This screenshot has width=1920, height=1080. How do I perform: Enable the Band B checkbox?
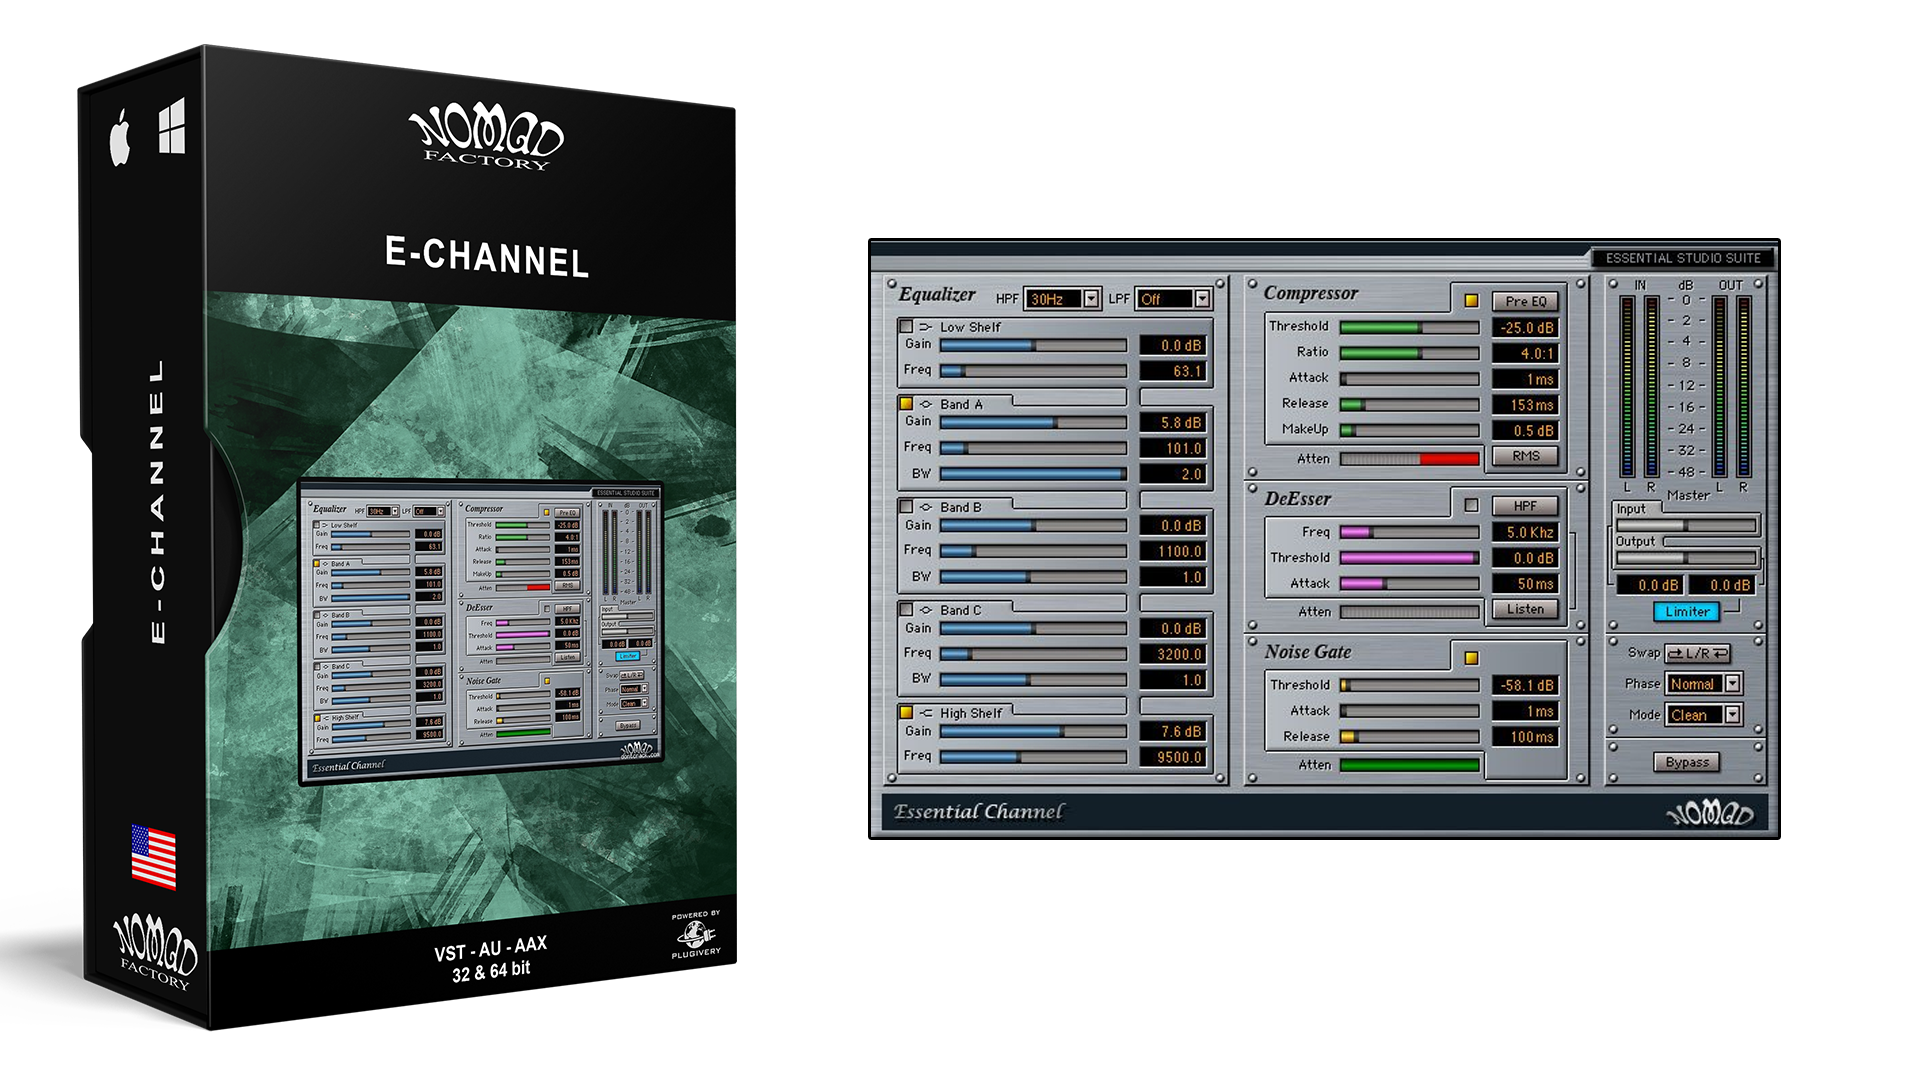pos(906,507)
